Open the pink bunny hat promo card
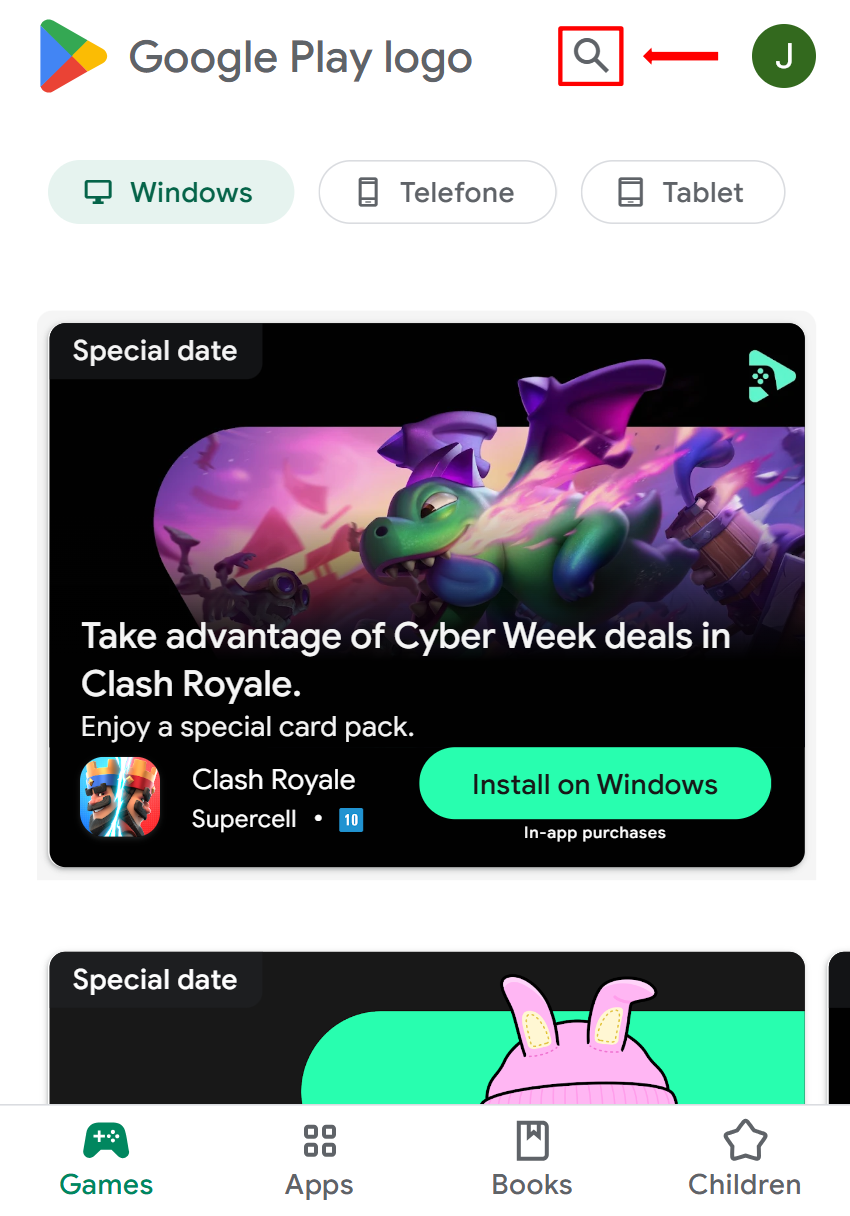The height and width of the screenshot is (1216, 850). click(x=427, y=1028)
